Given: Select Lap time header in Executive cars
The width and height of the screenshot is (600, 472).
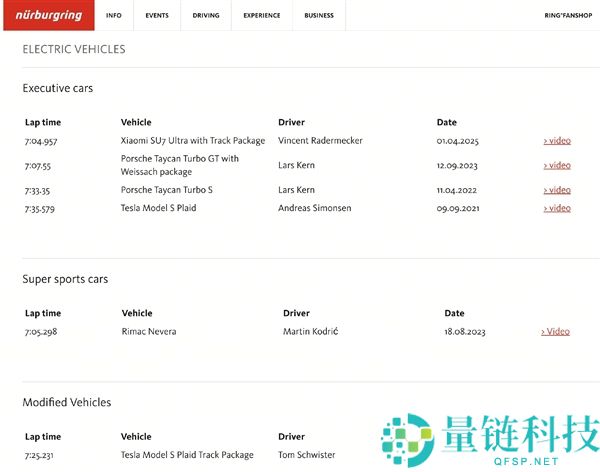Looking at the screenshot, I should pos(43,122).
